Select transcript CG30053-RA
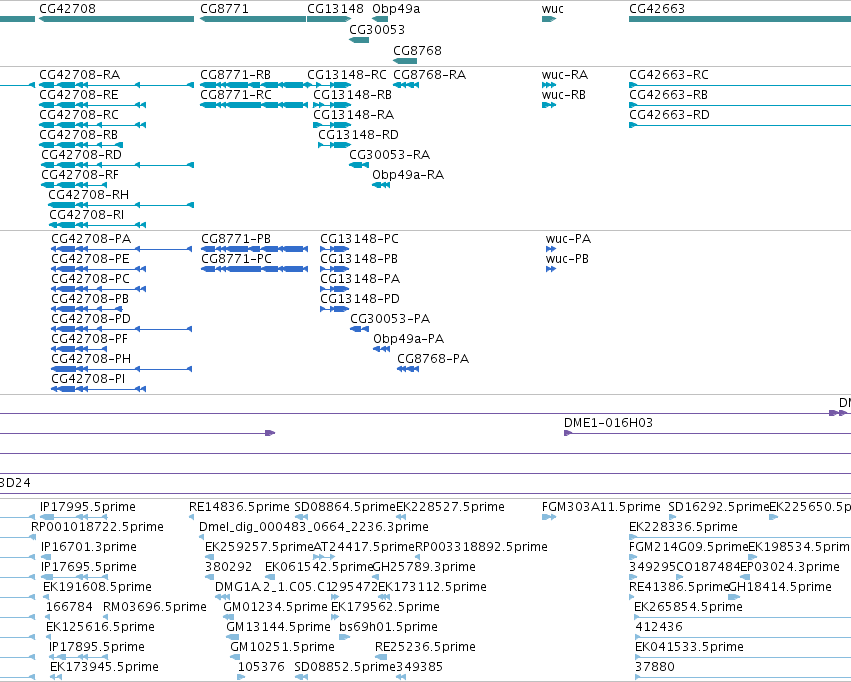This screenshot has height=682, width=851. click(389, 155)
